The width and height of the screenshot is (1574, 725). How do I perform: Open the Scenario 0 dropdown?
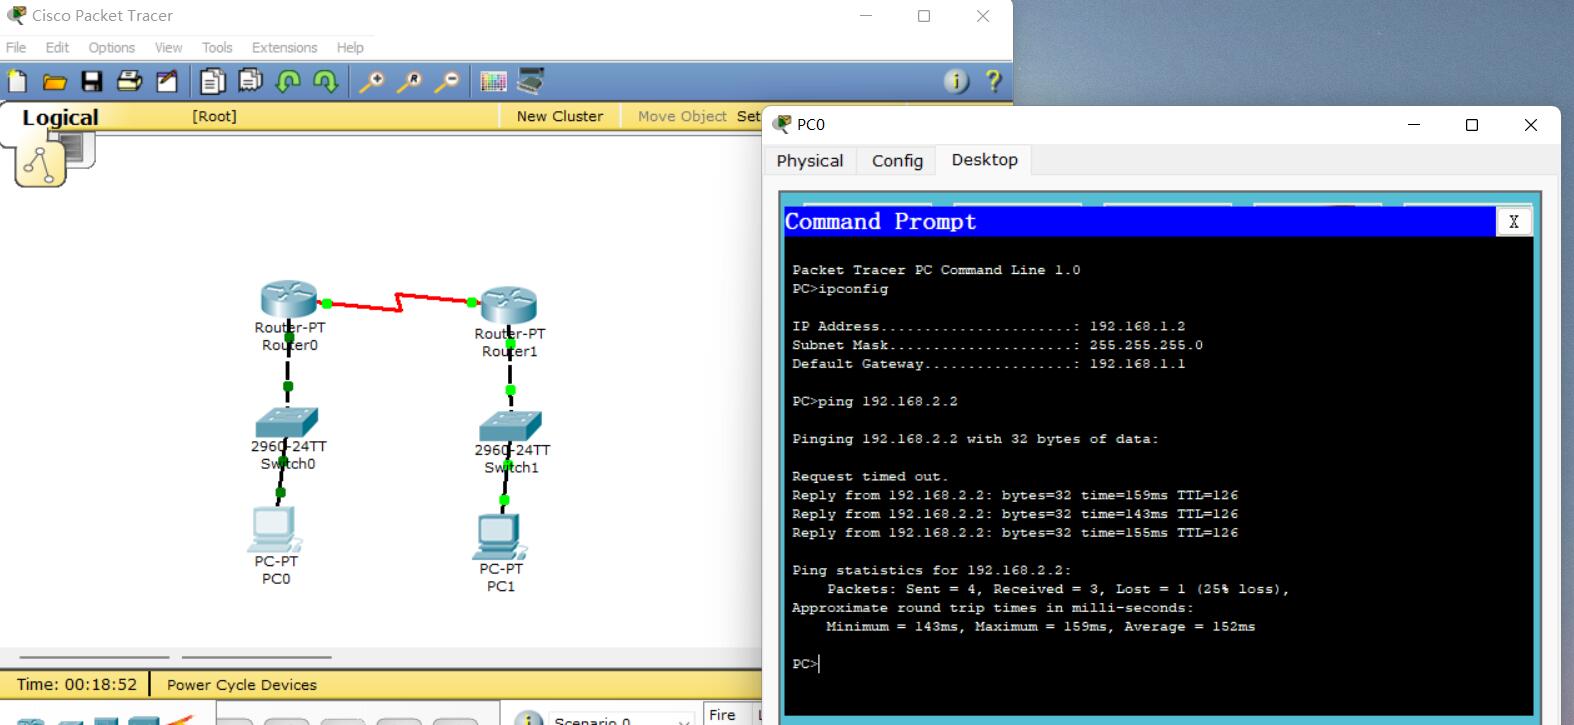[620, 719]
